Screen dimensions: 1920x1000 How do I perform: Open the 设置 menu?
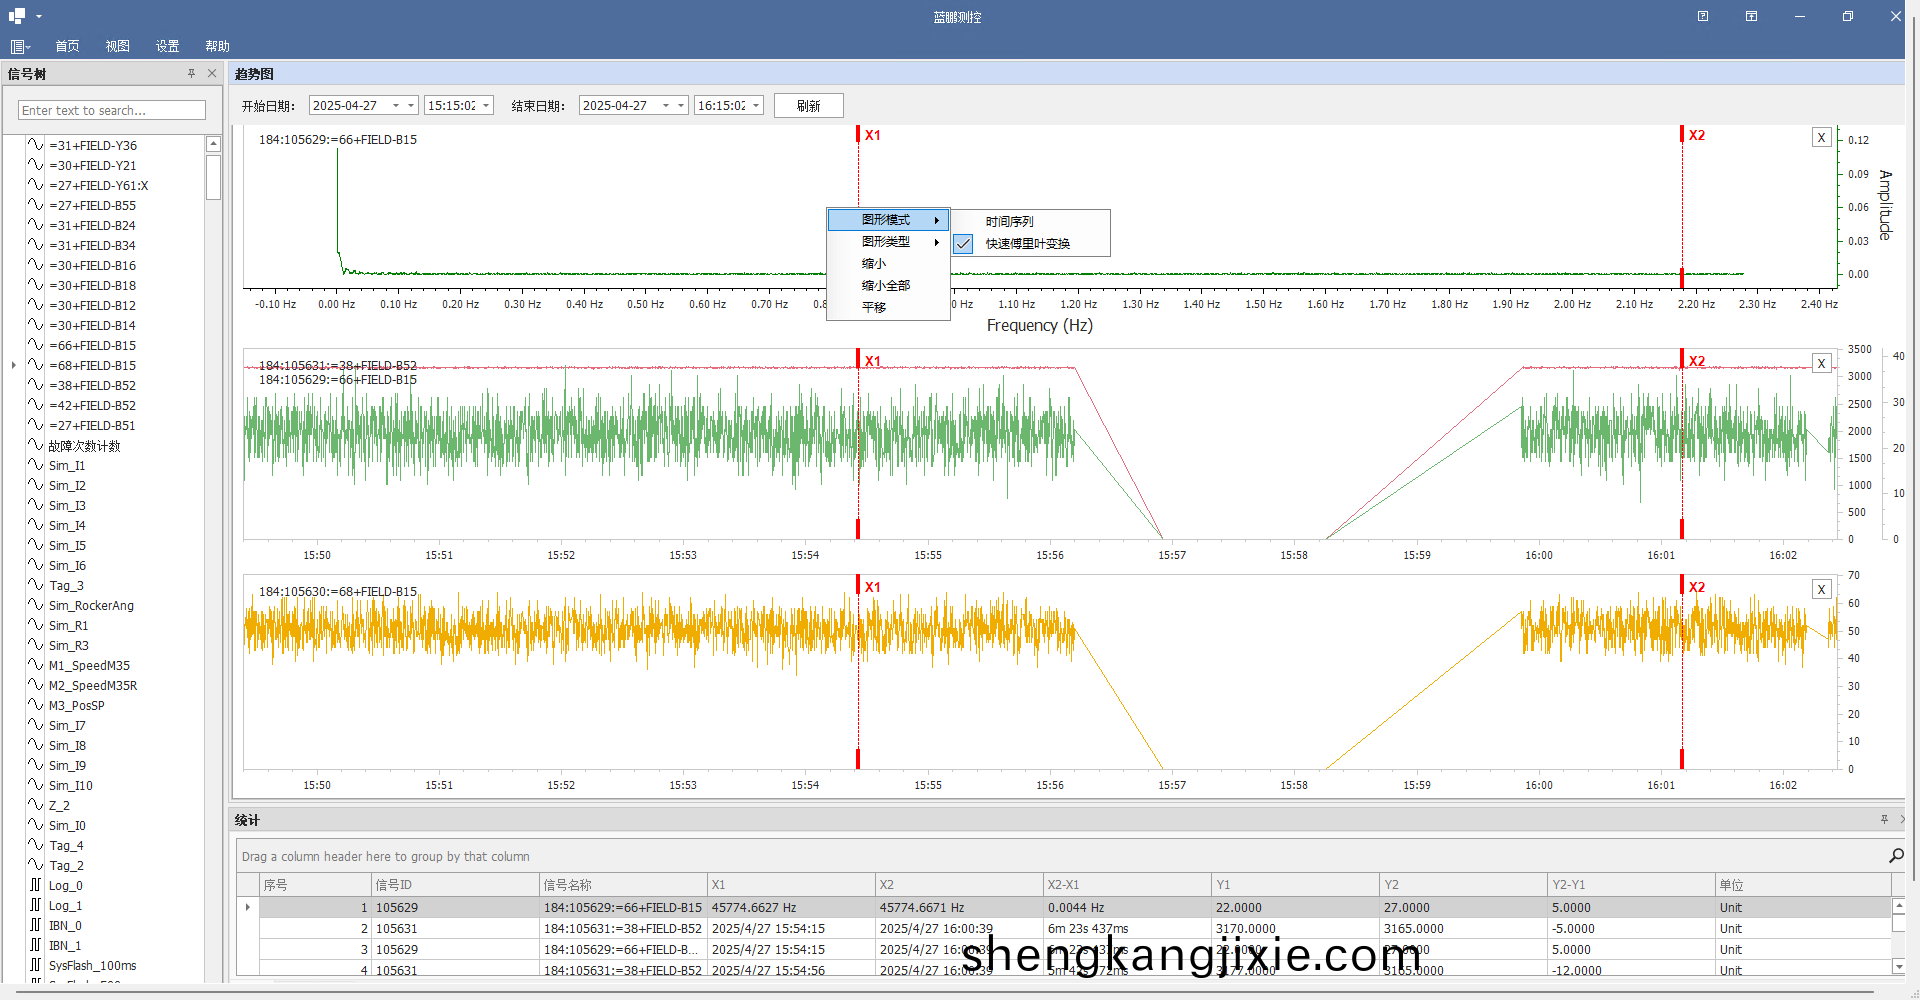coord(167,46)
